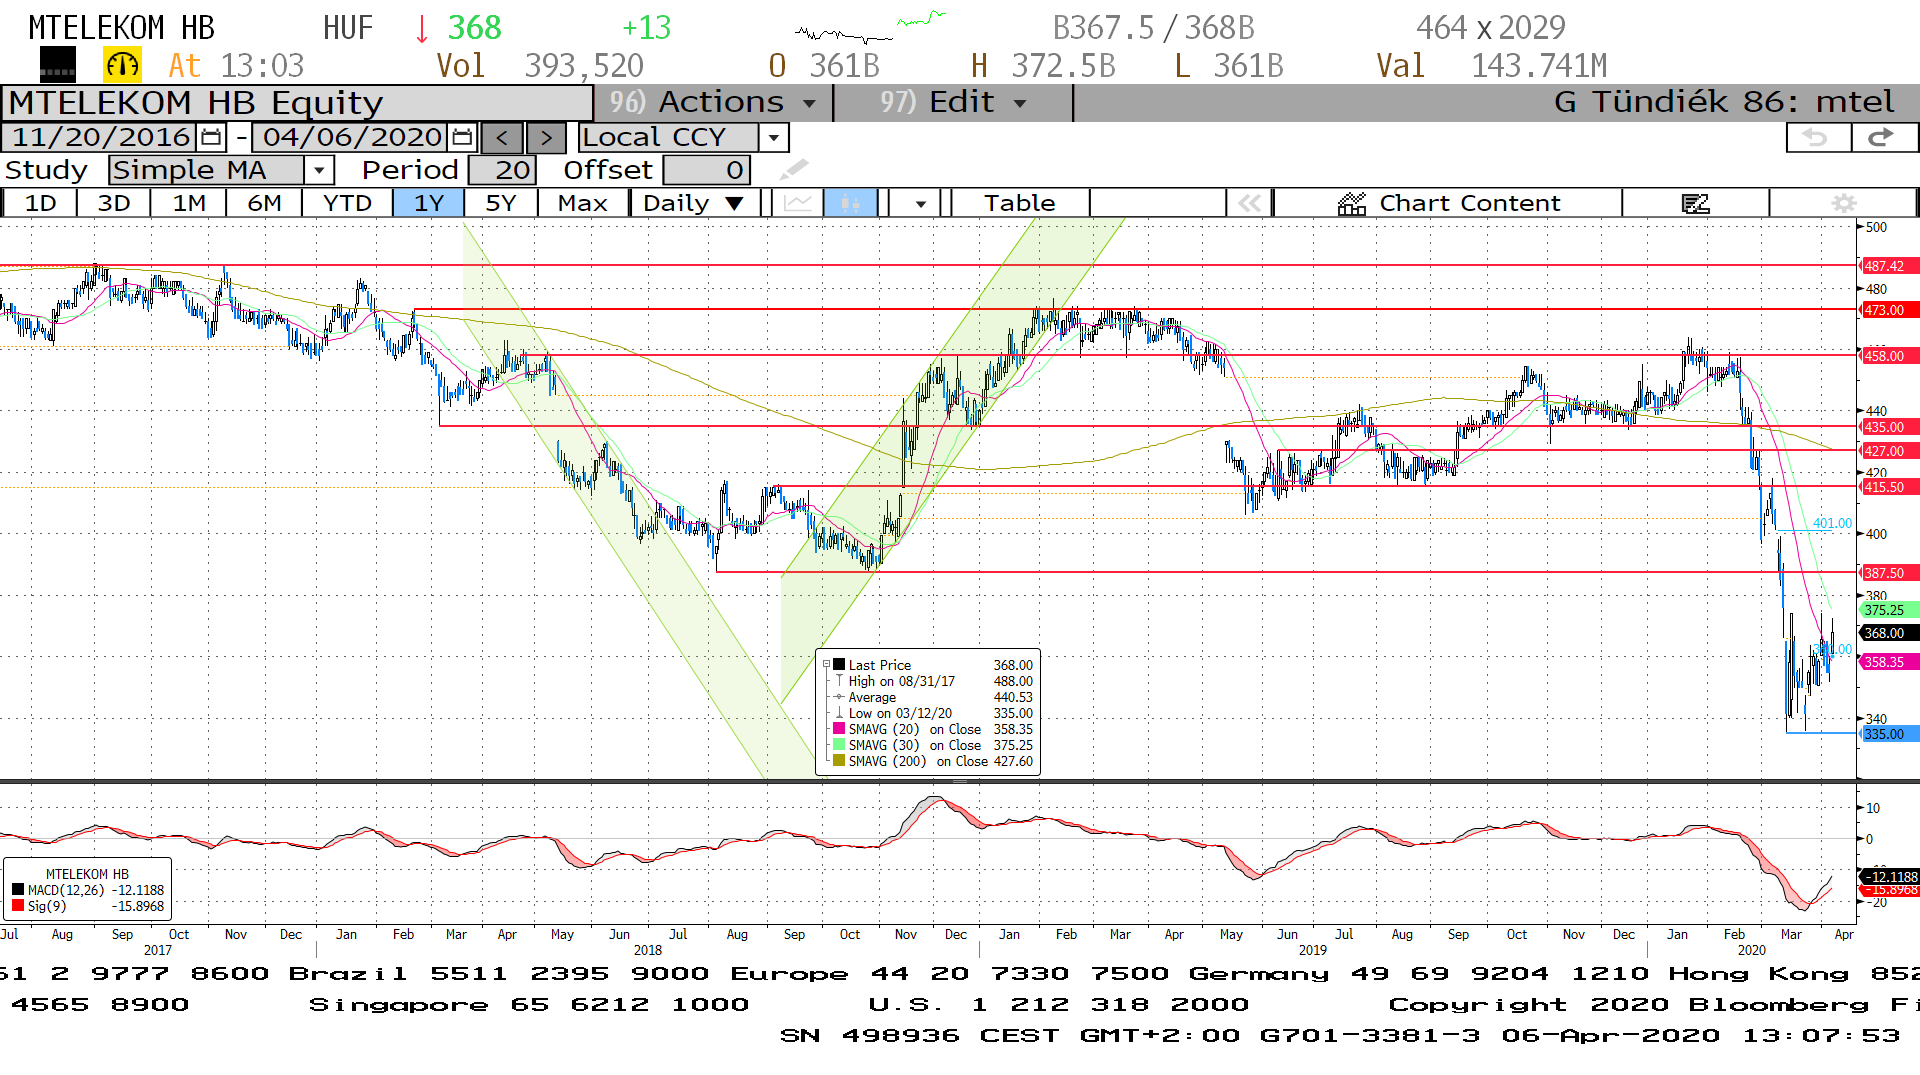Click the Period field showing 20
This screenshot has height=1075, width=1920.
pos(503,170)
